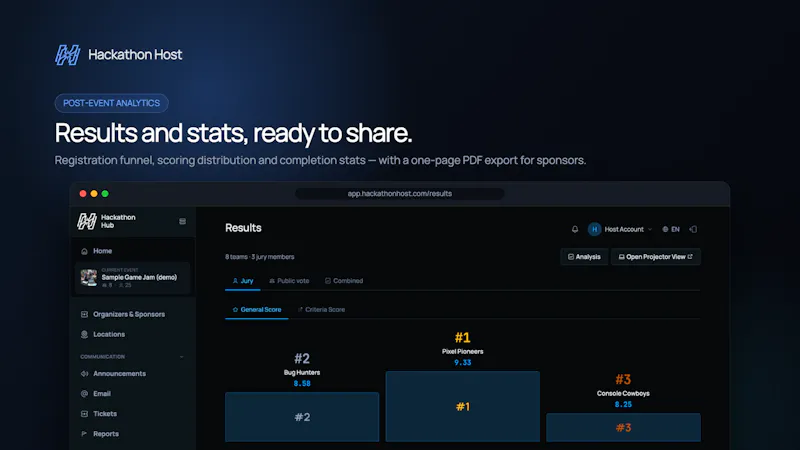The image size is (800, 450).
Task: Click the logout icon in header
Action: pos(693,229)
